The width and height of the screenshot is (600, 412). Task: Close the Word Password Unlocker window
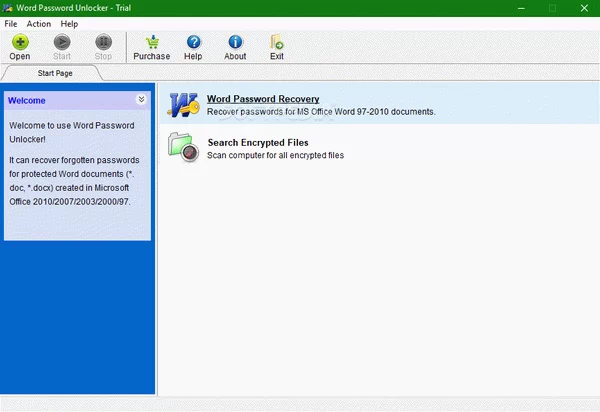point(584,8)
